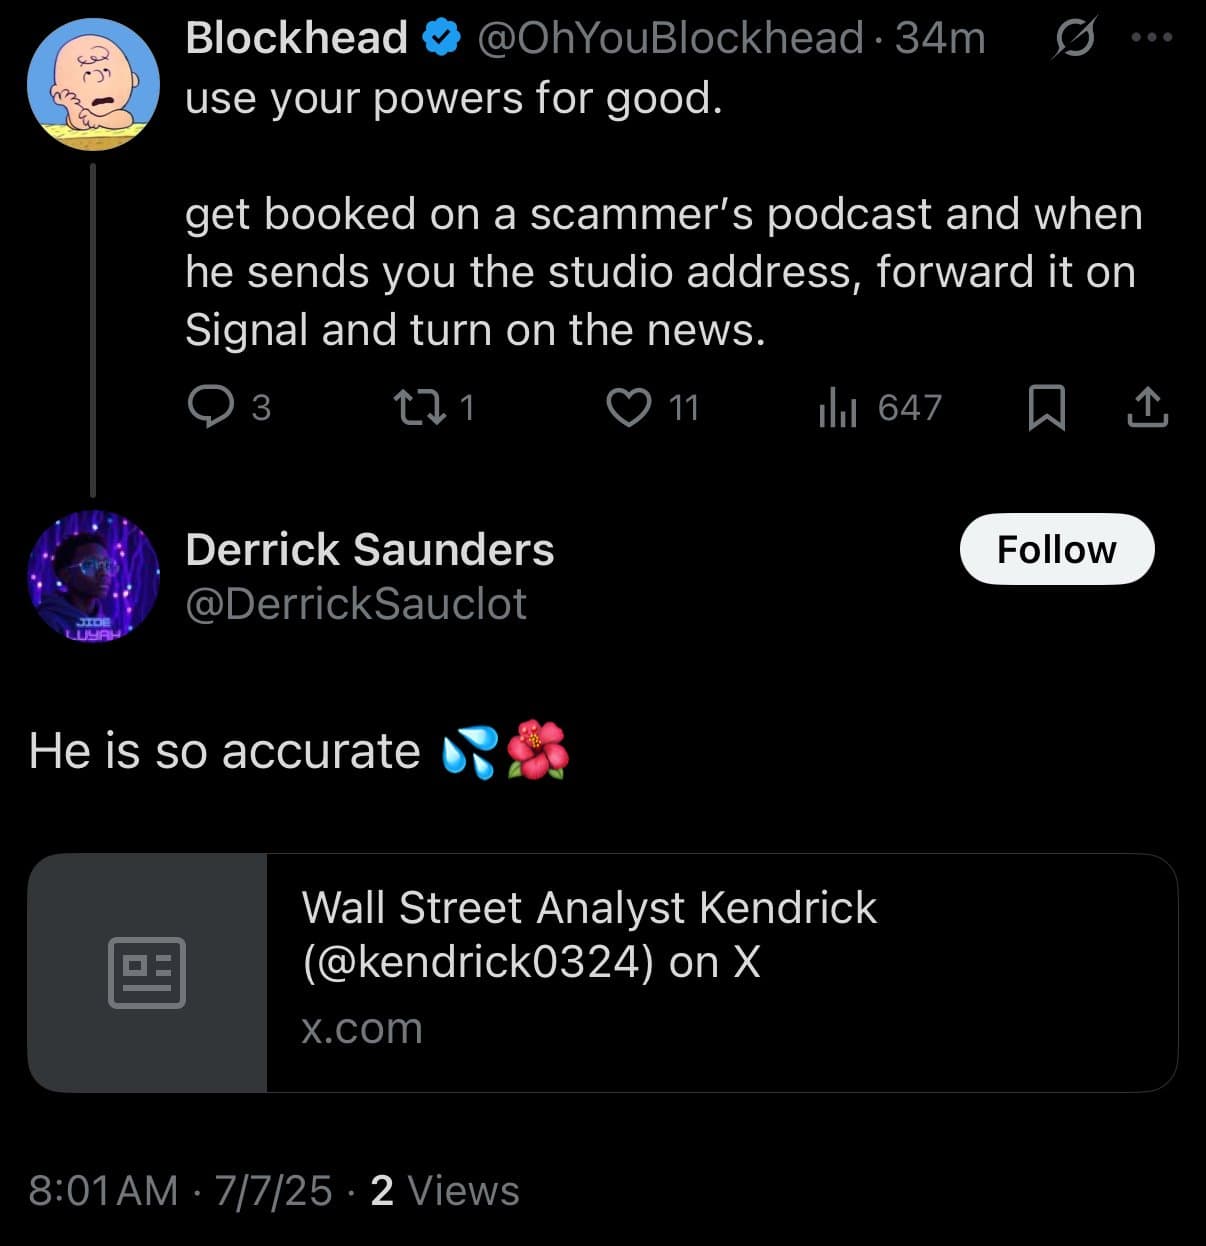View the 2 Views count
This screenshot has height=1246, width=1206.
[x=445, y=1191]
